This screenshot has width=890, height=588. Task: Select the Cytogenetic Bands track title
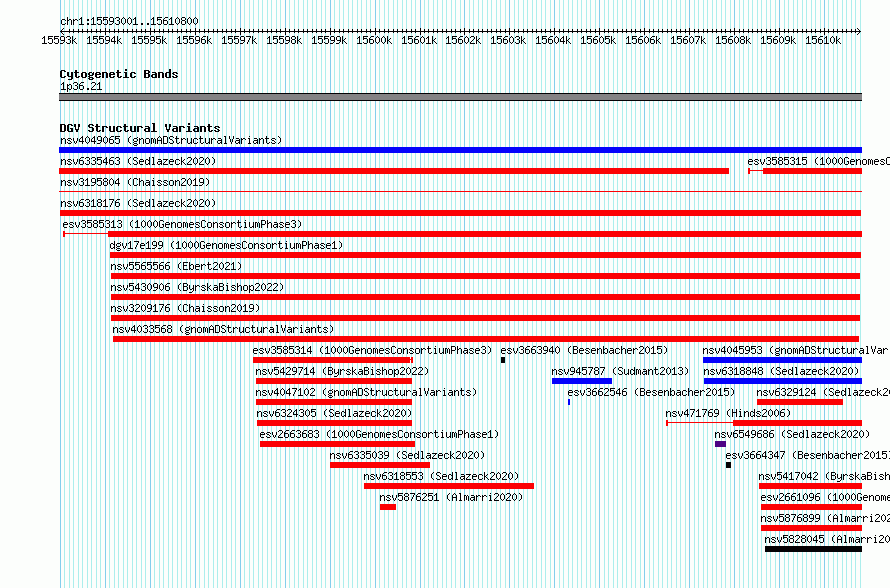pos(119,74)
